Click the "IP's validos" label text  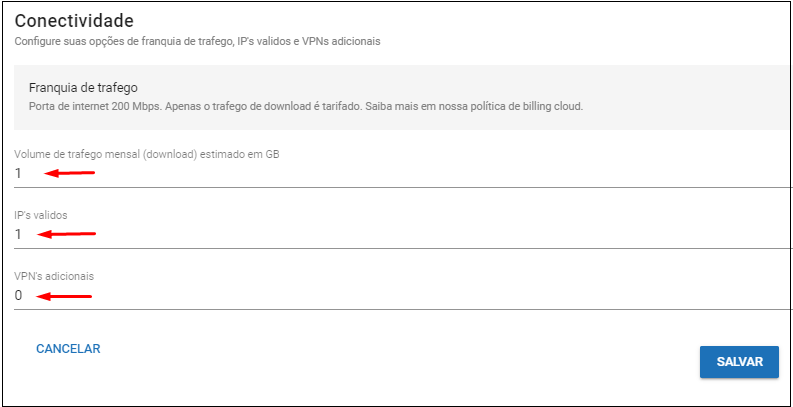point(41,214)
